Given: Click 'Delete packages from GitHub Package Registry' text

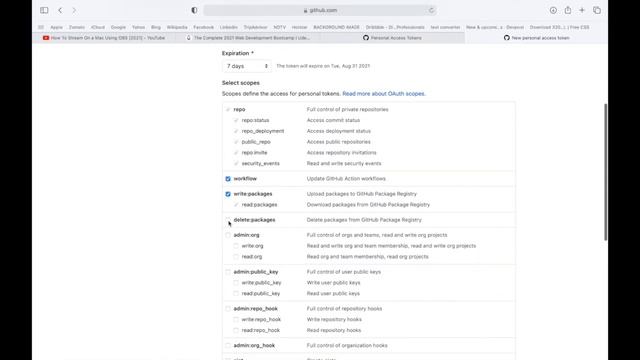Looking at the screenshot, I should [364, 220].
